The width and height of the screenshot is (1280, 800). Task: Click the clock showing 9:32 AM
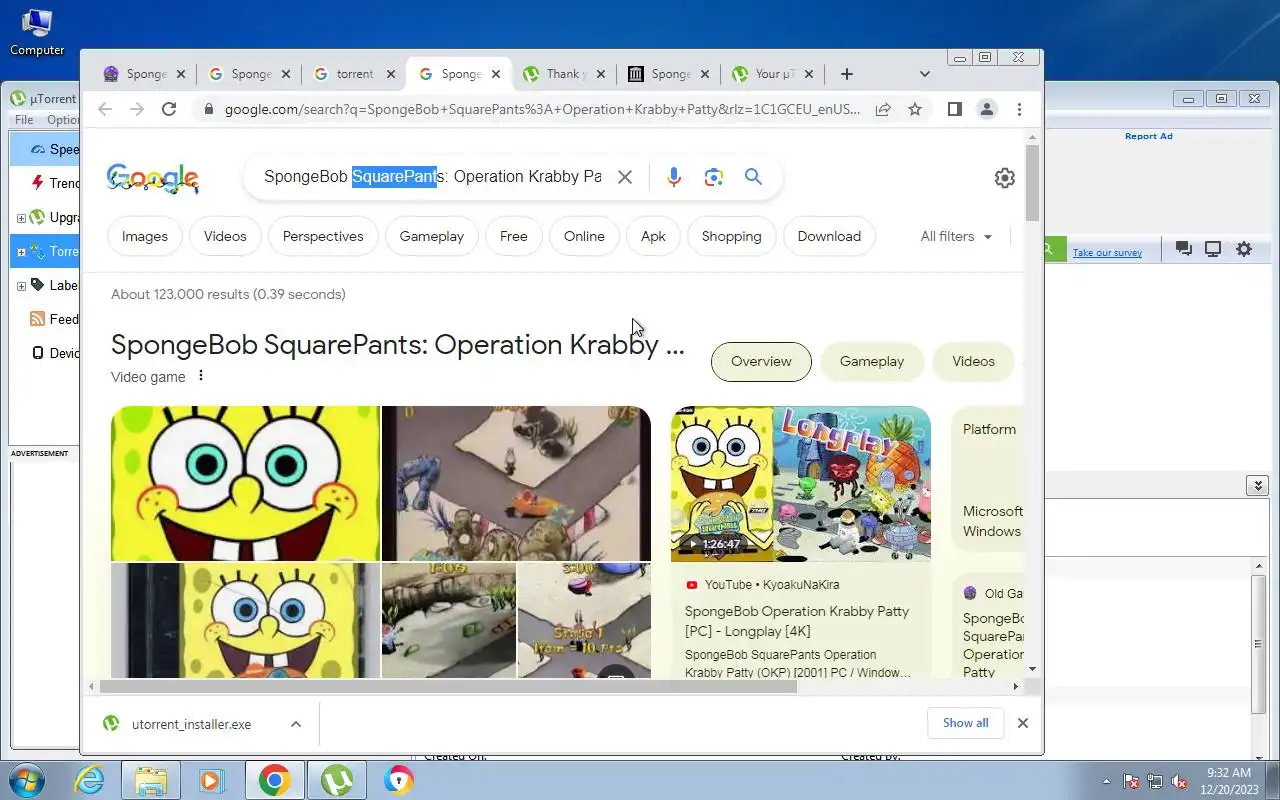tap(1229, 773)
